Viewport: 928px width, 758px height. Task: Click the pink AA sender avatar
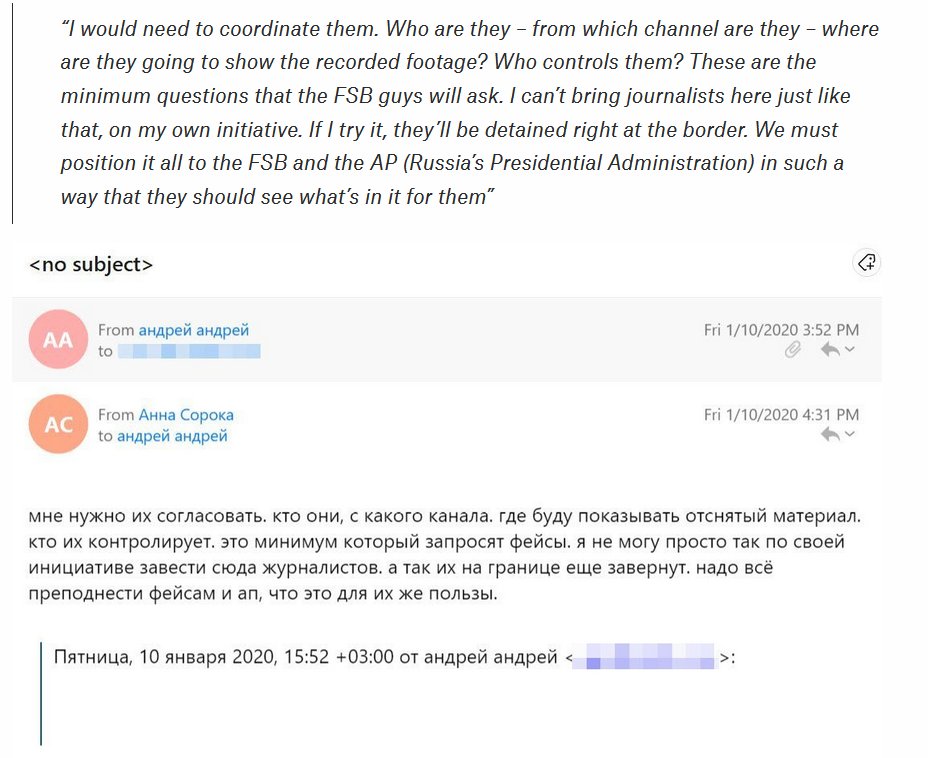pos(58,340)
